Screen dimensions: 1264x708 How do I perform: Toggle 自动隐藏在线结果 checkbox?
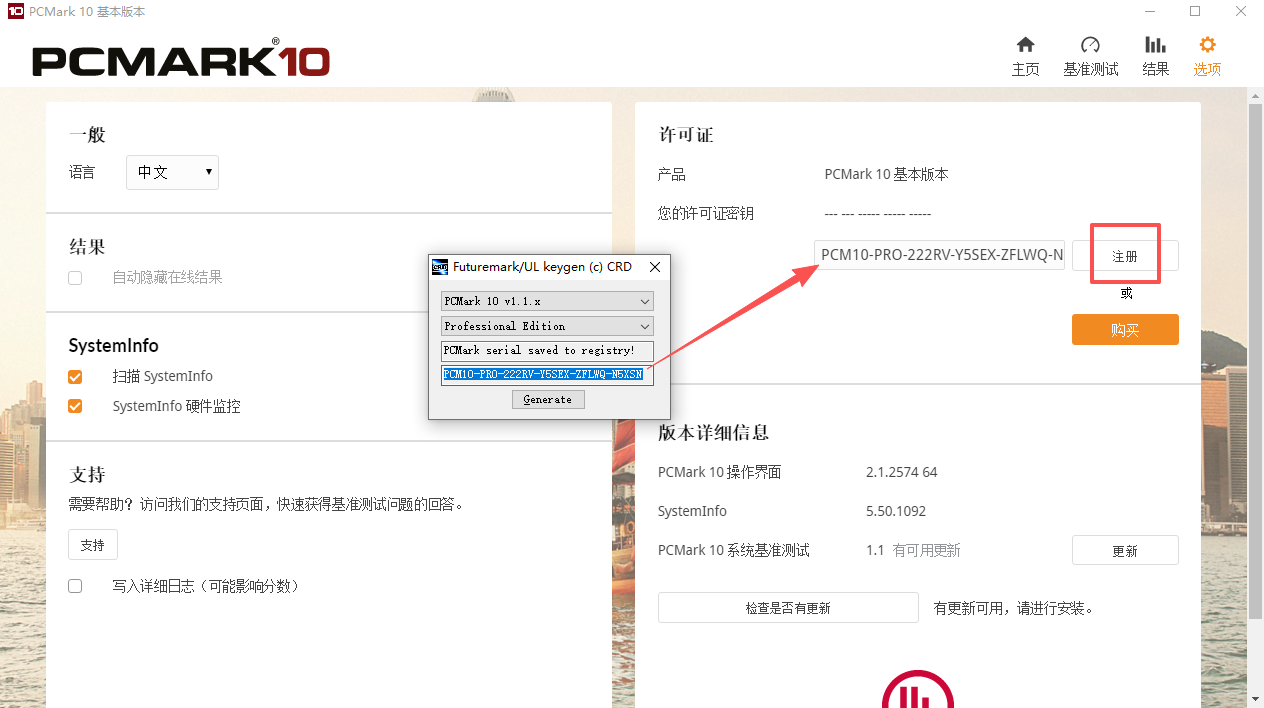pos(75,278)
